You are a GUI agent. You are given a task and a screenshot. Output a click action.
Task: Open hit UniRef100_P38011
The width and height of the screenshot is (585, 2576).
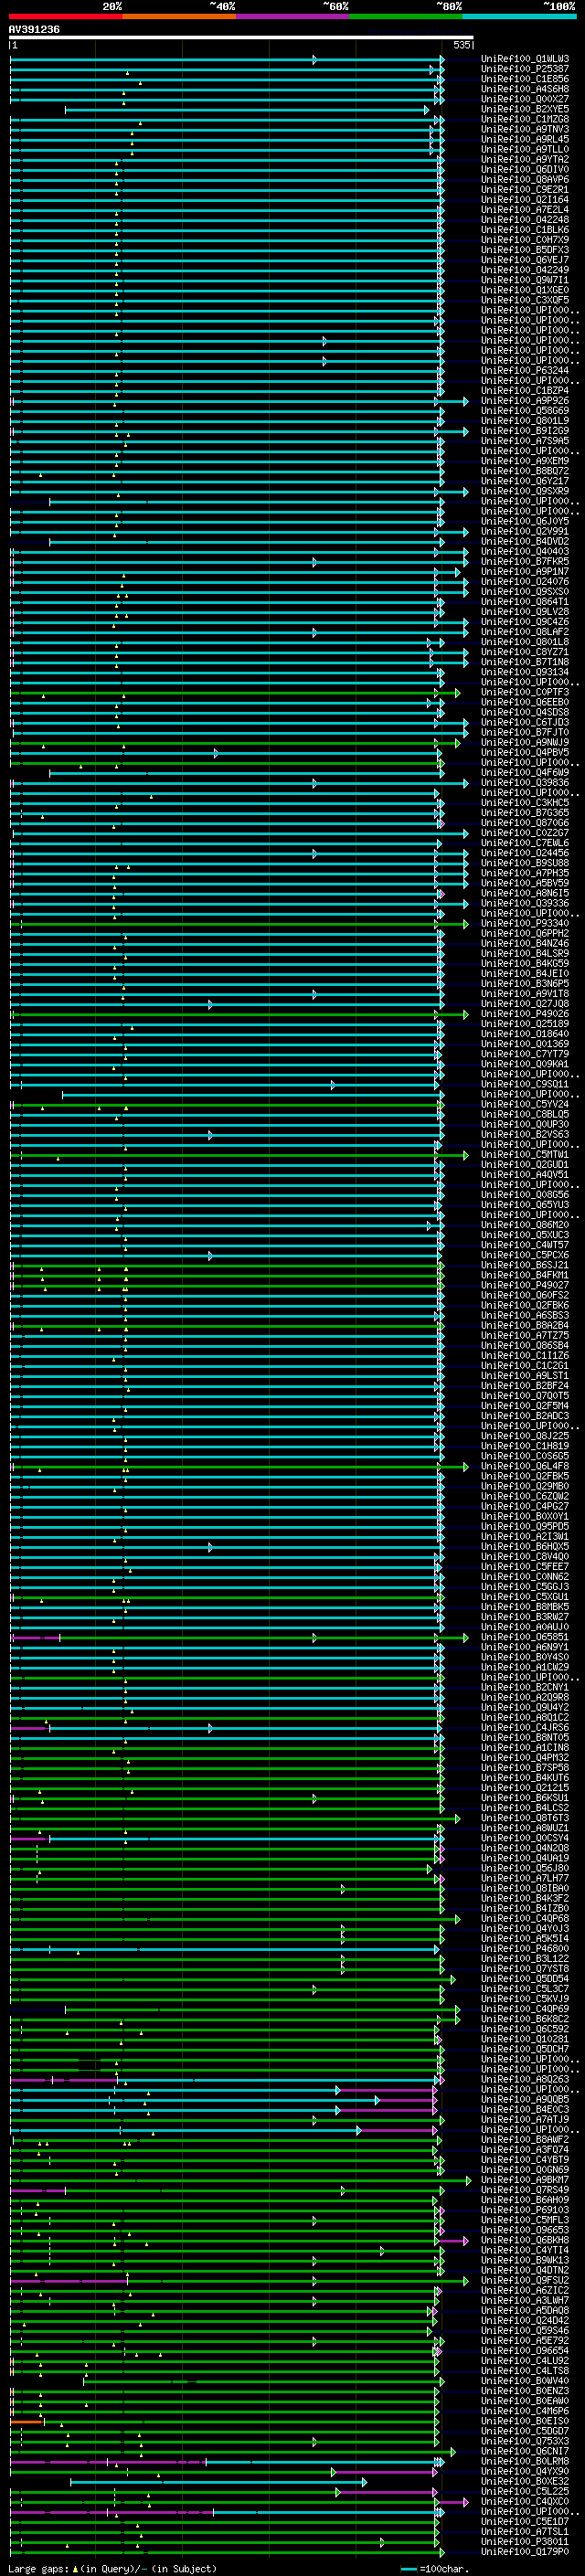(x=524, y=2542)
